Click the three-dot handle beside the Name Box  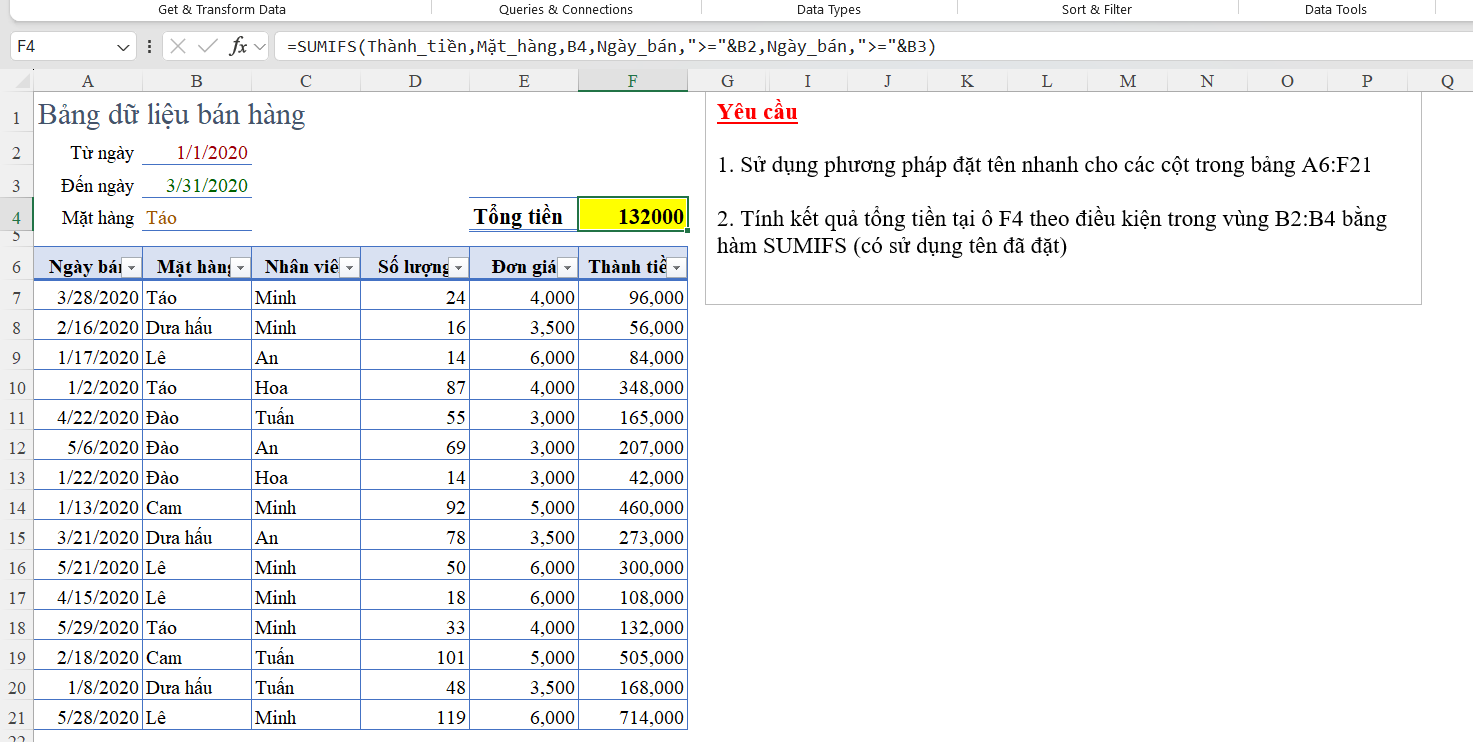(x=150, y=46)
